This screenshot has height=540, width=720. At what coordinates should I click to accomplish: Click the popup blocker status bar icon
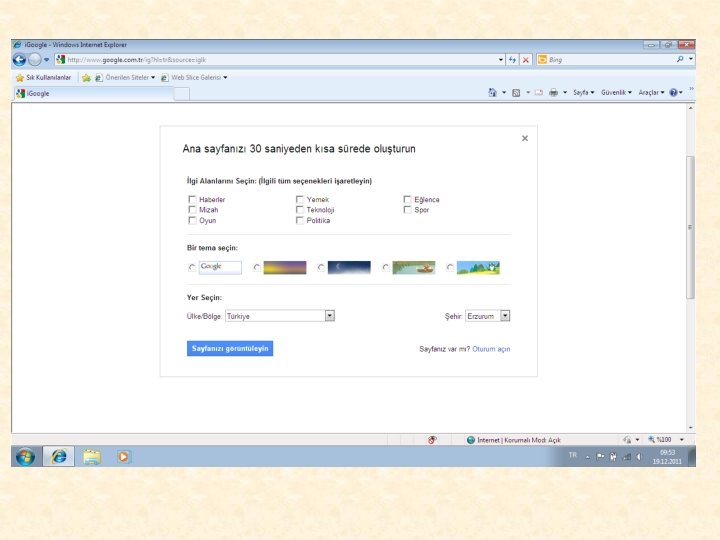pos(432,440)
